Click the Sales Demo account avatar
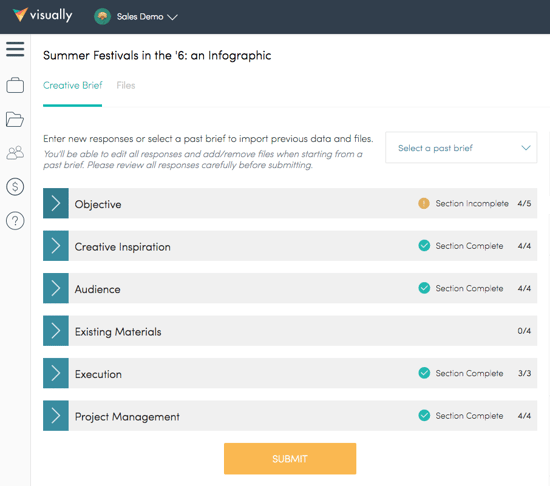The width and height of the screenshot is (550, 486). point(102,16)
